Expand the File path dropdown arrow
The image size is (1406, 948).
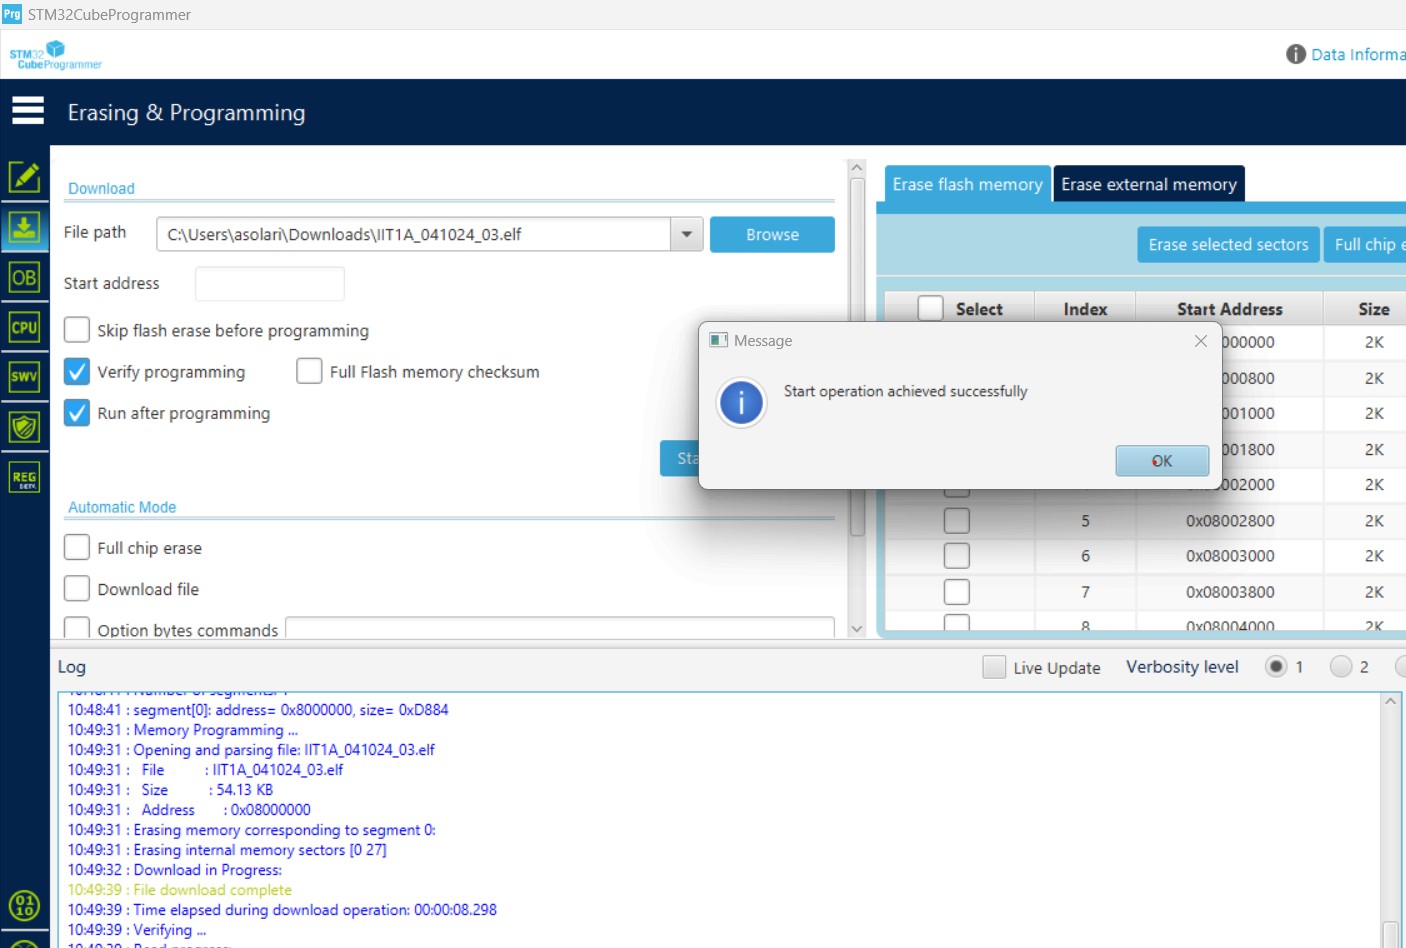click(686, 234)
